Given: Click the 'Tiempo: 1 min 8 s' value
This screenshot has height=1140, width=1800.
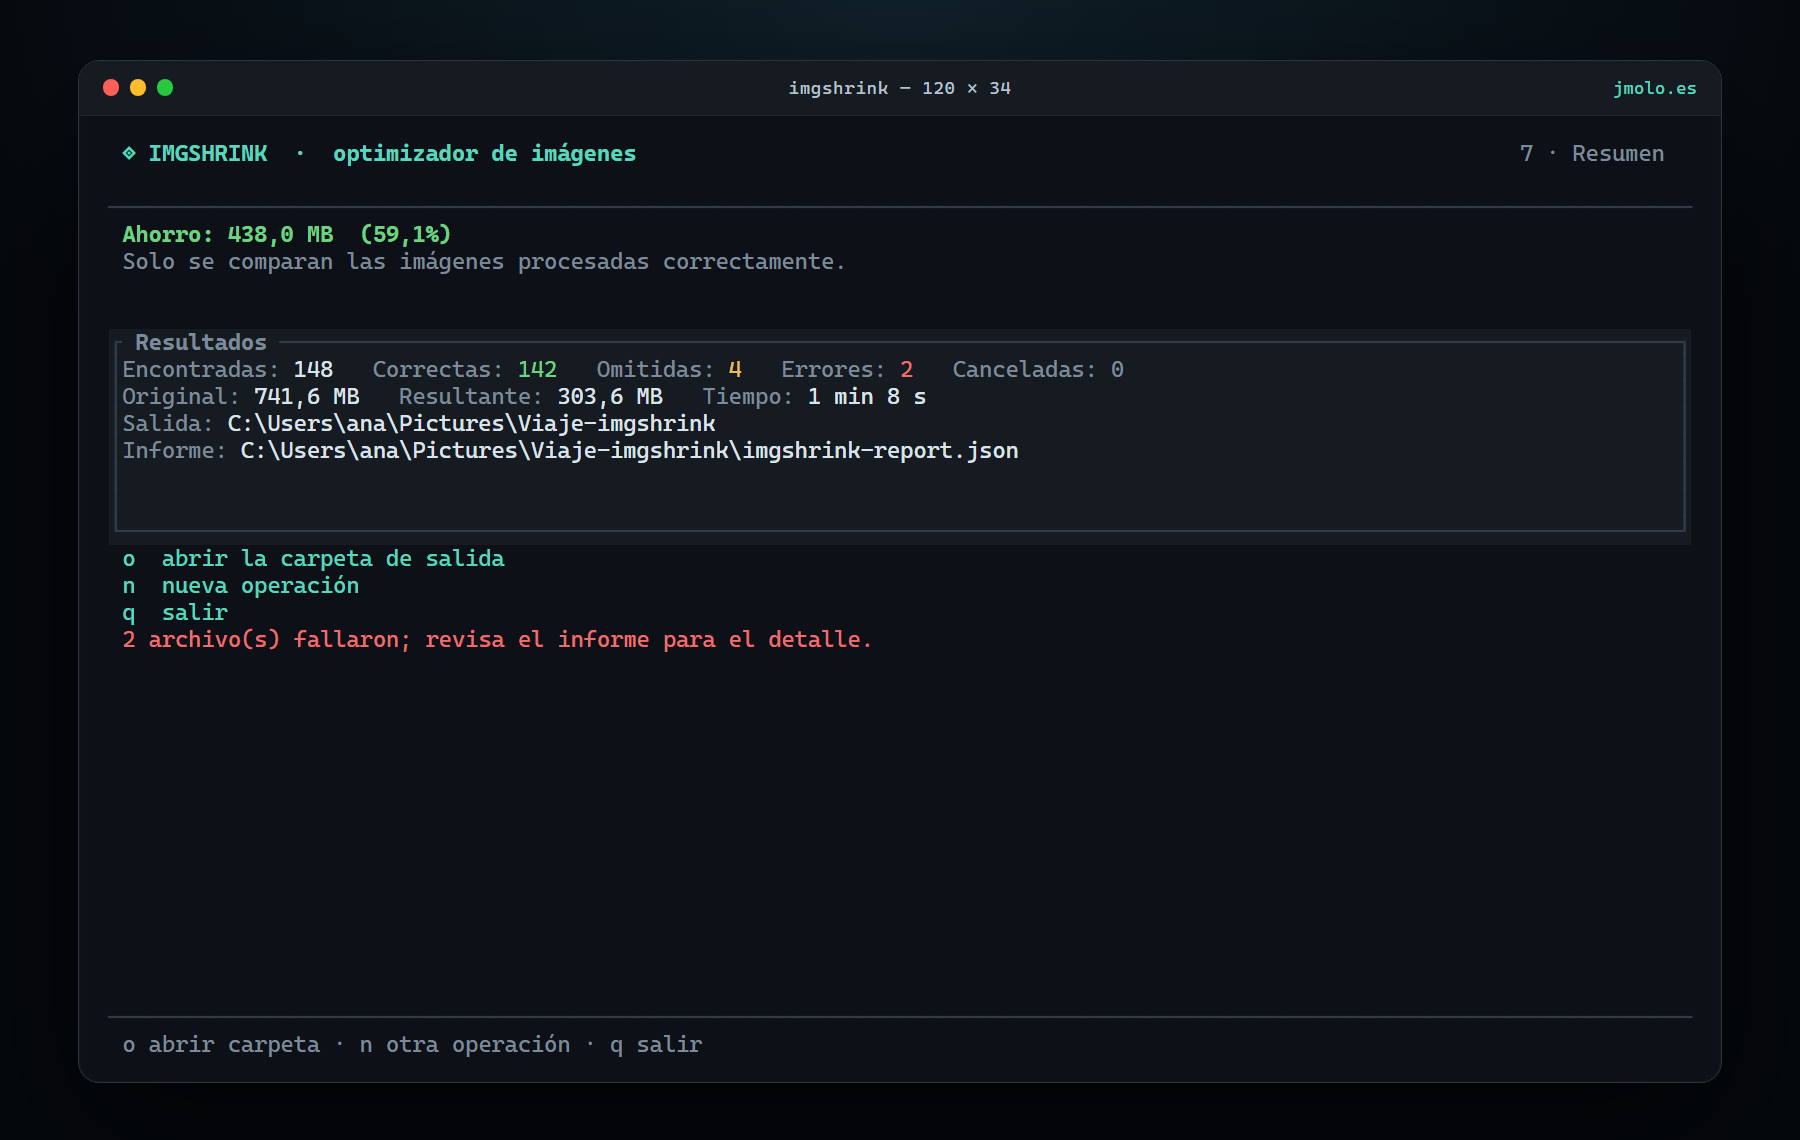Looking at the screenshot, I should coord(814,396).
